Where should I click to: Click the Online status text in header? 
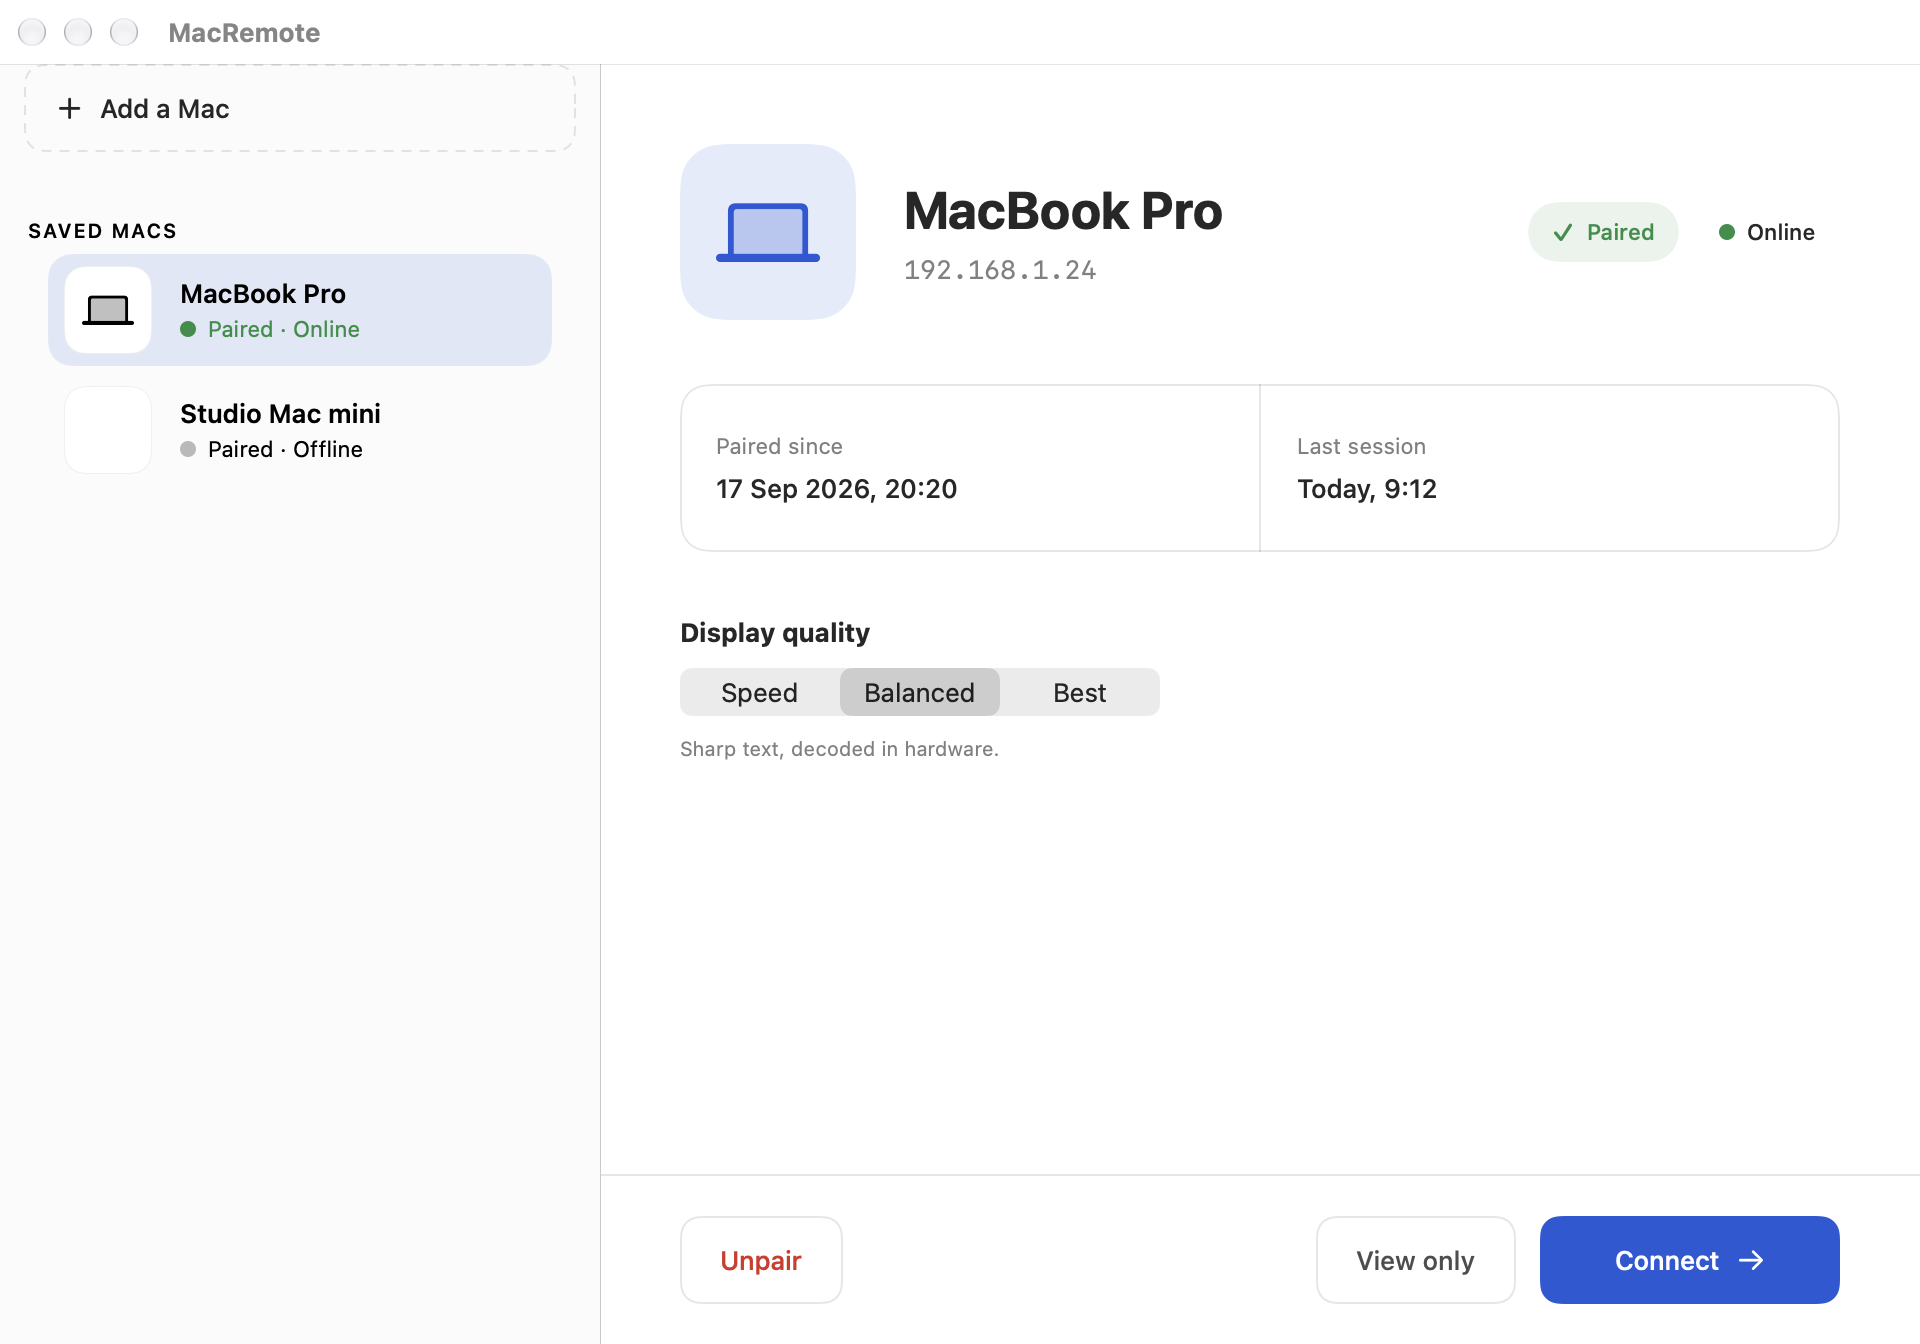(x=1781, y=232)
